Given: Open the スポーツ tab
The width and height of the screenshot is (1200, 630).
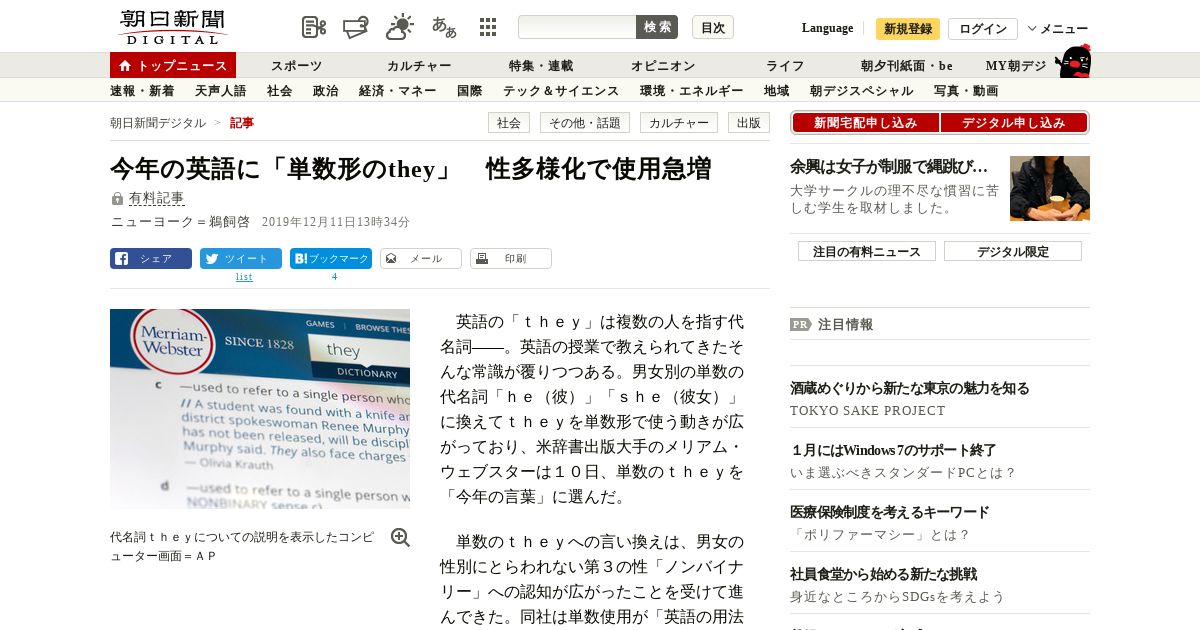Looking at the screenshot, I should (297, 66).
